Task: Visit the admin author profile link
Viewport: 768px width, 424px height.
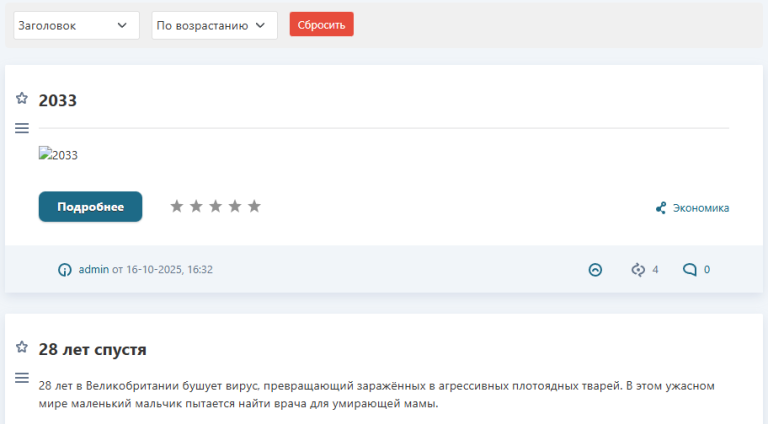Action: point(94,270)
